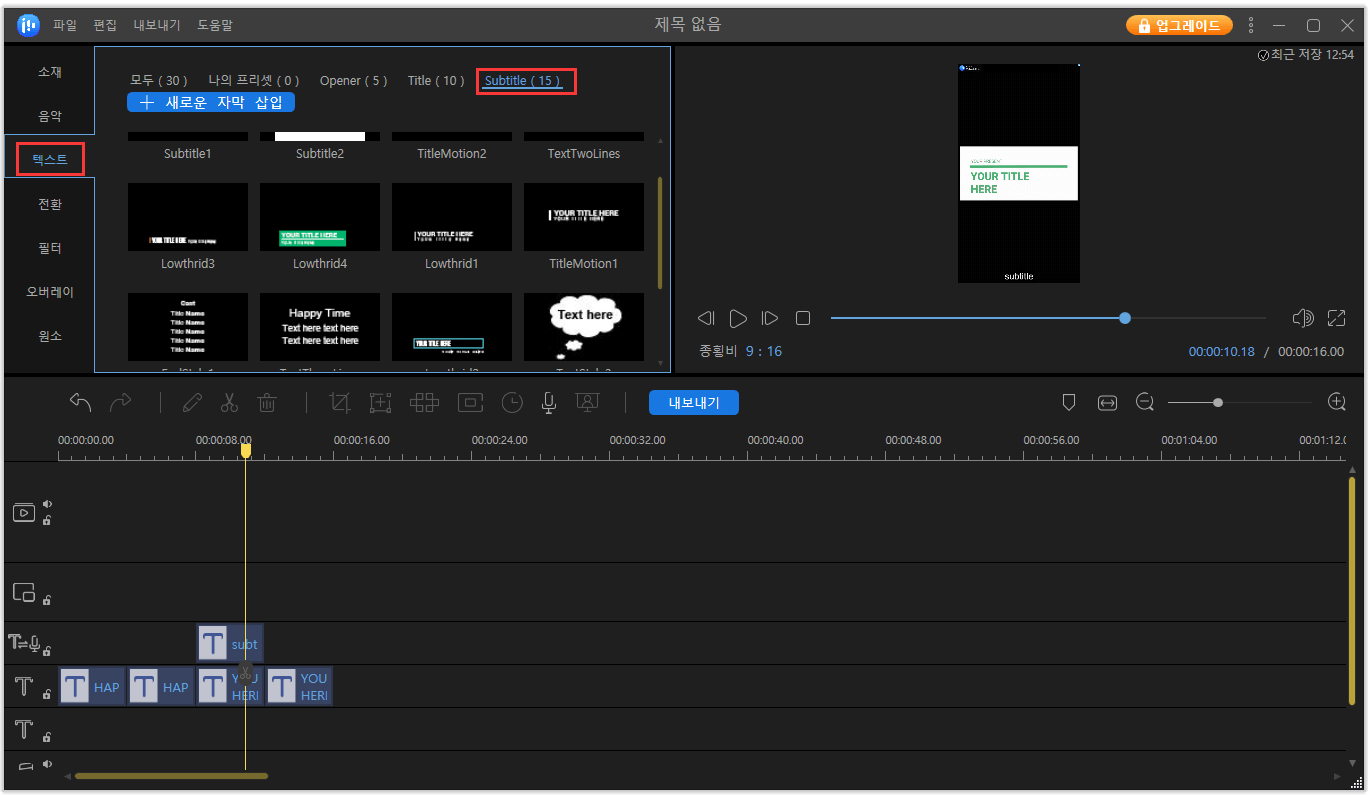Click the fit-timeline-to-window icon
Image resolution: width=1368 pixels, height=795 pixels.
(1107, 402)
